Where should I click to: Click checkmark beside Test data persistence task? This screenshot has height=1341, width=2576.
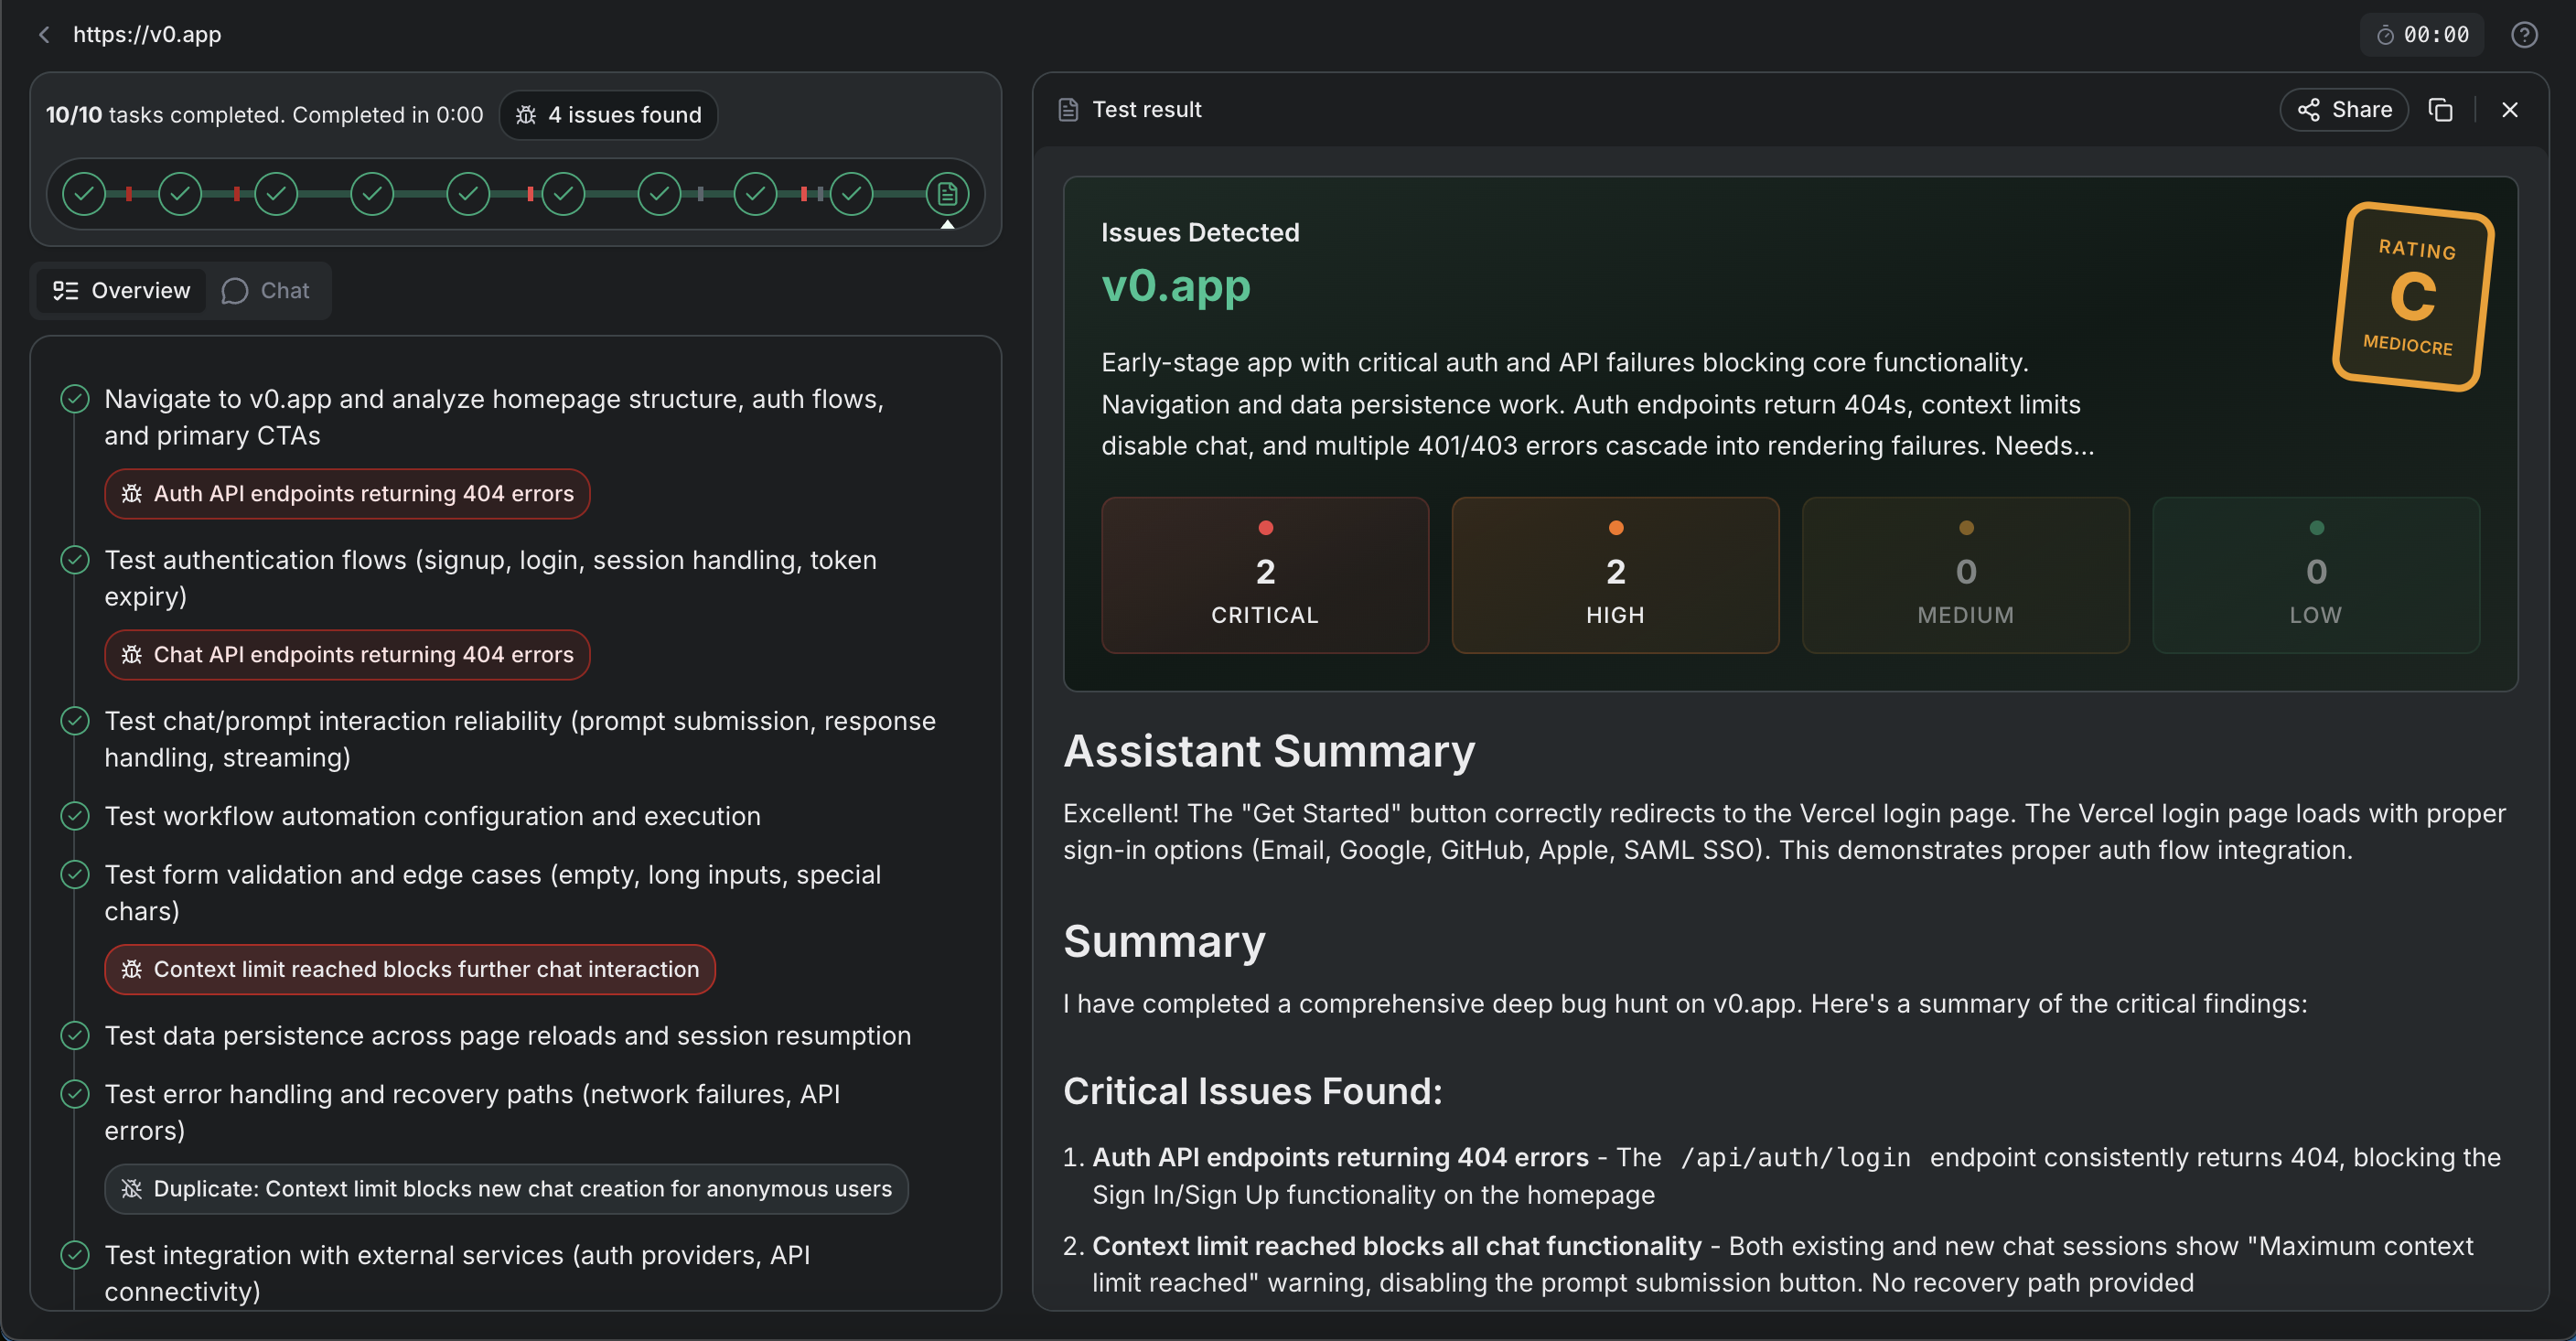pos(75,1035)
